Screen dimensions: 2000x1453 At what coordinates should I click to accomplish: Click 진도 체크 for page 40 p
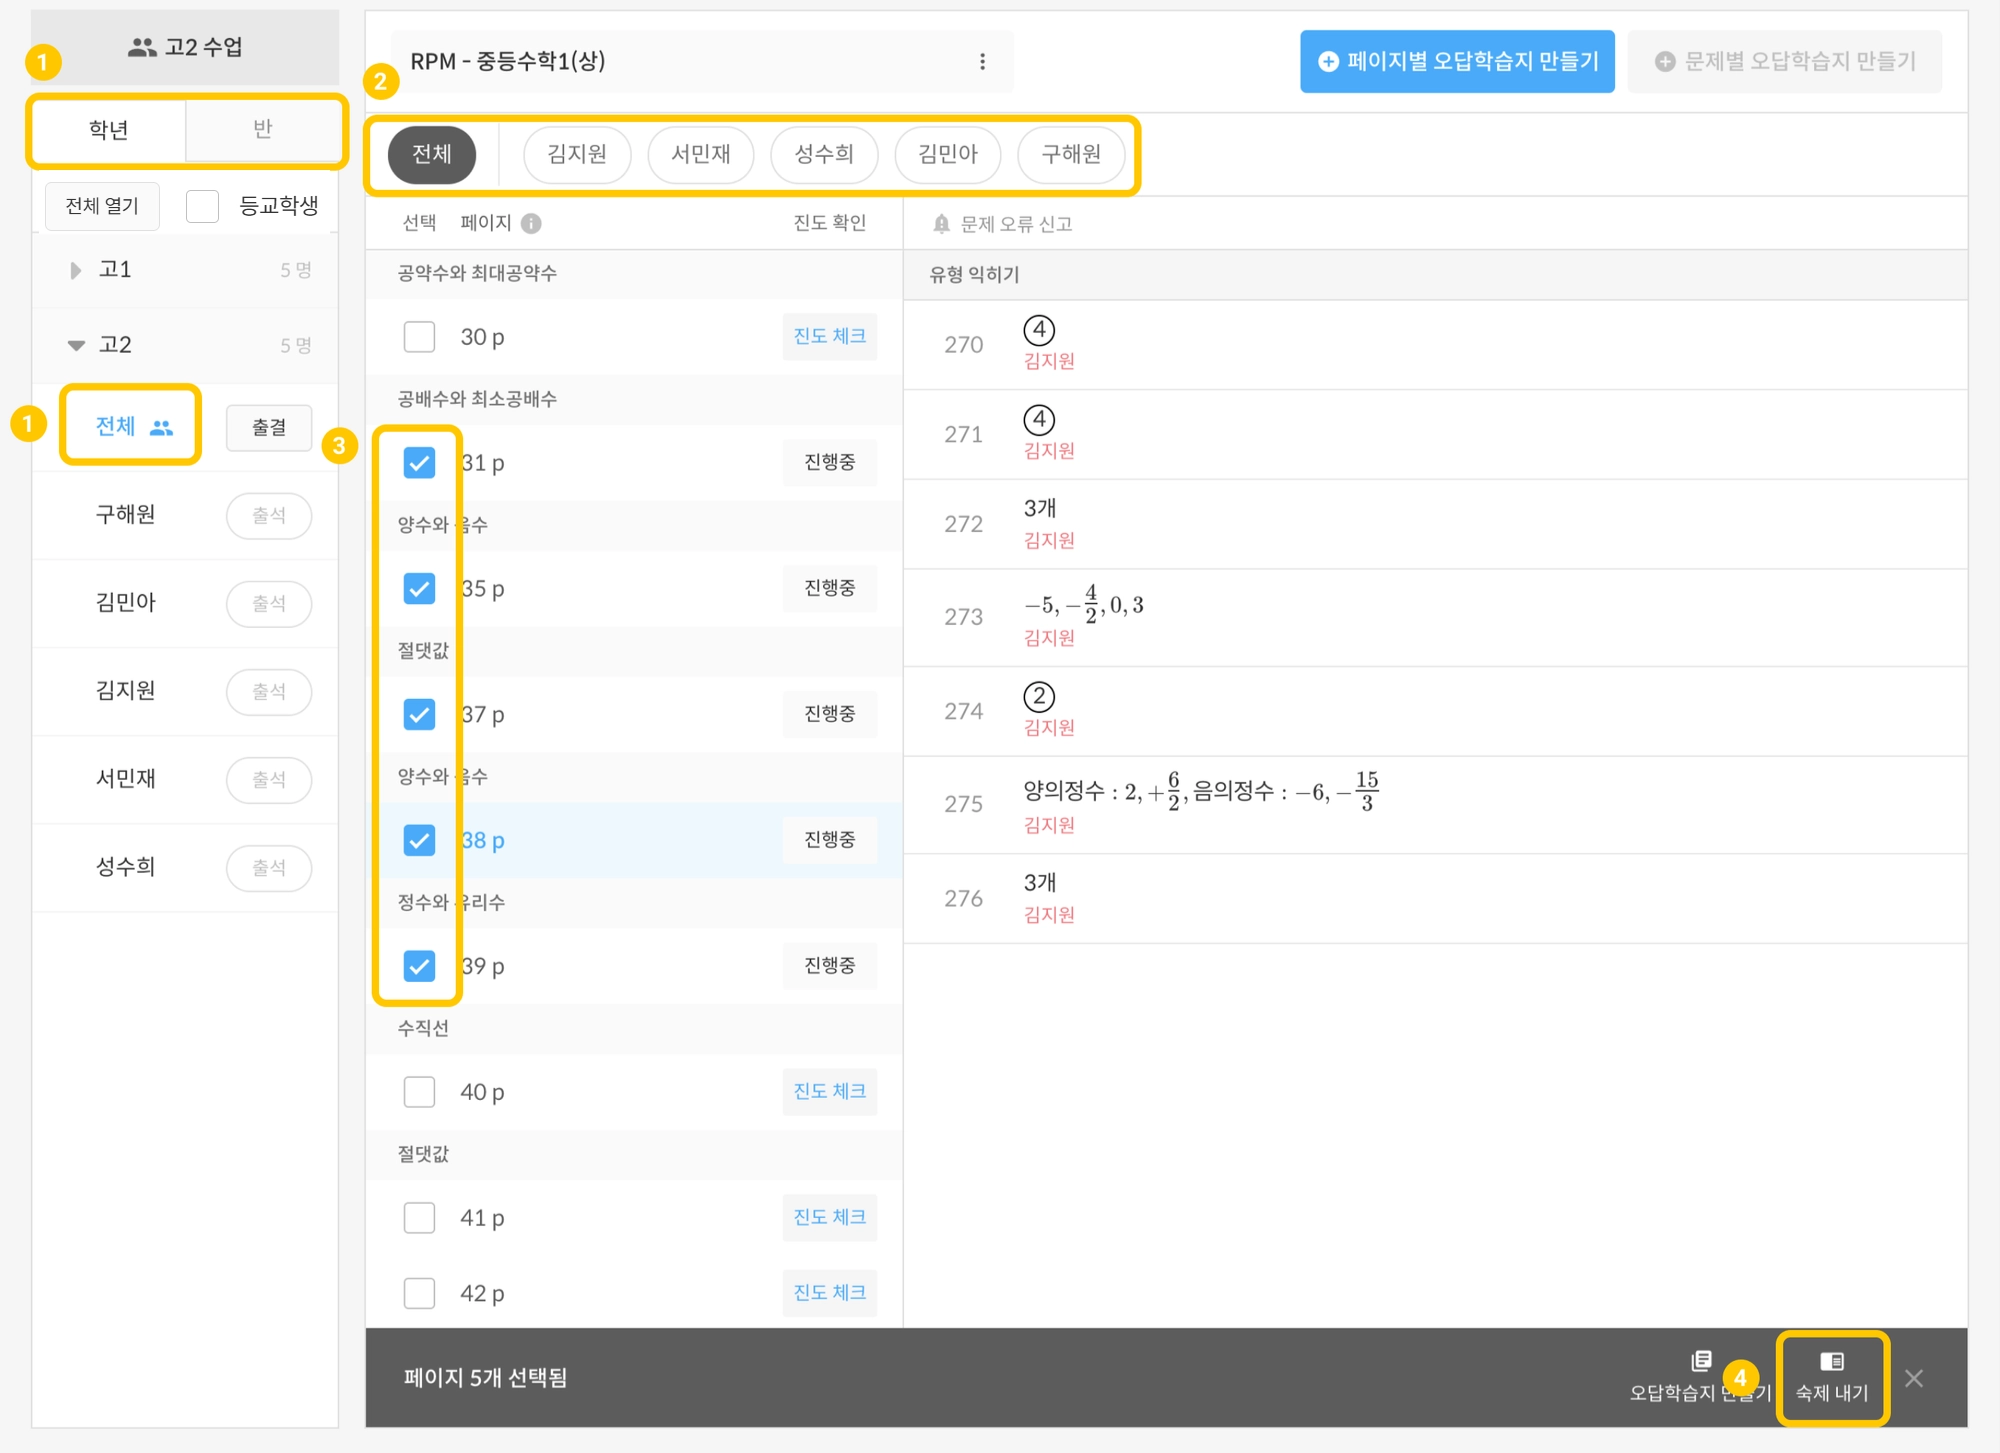click(x=829, y=1091)
